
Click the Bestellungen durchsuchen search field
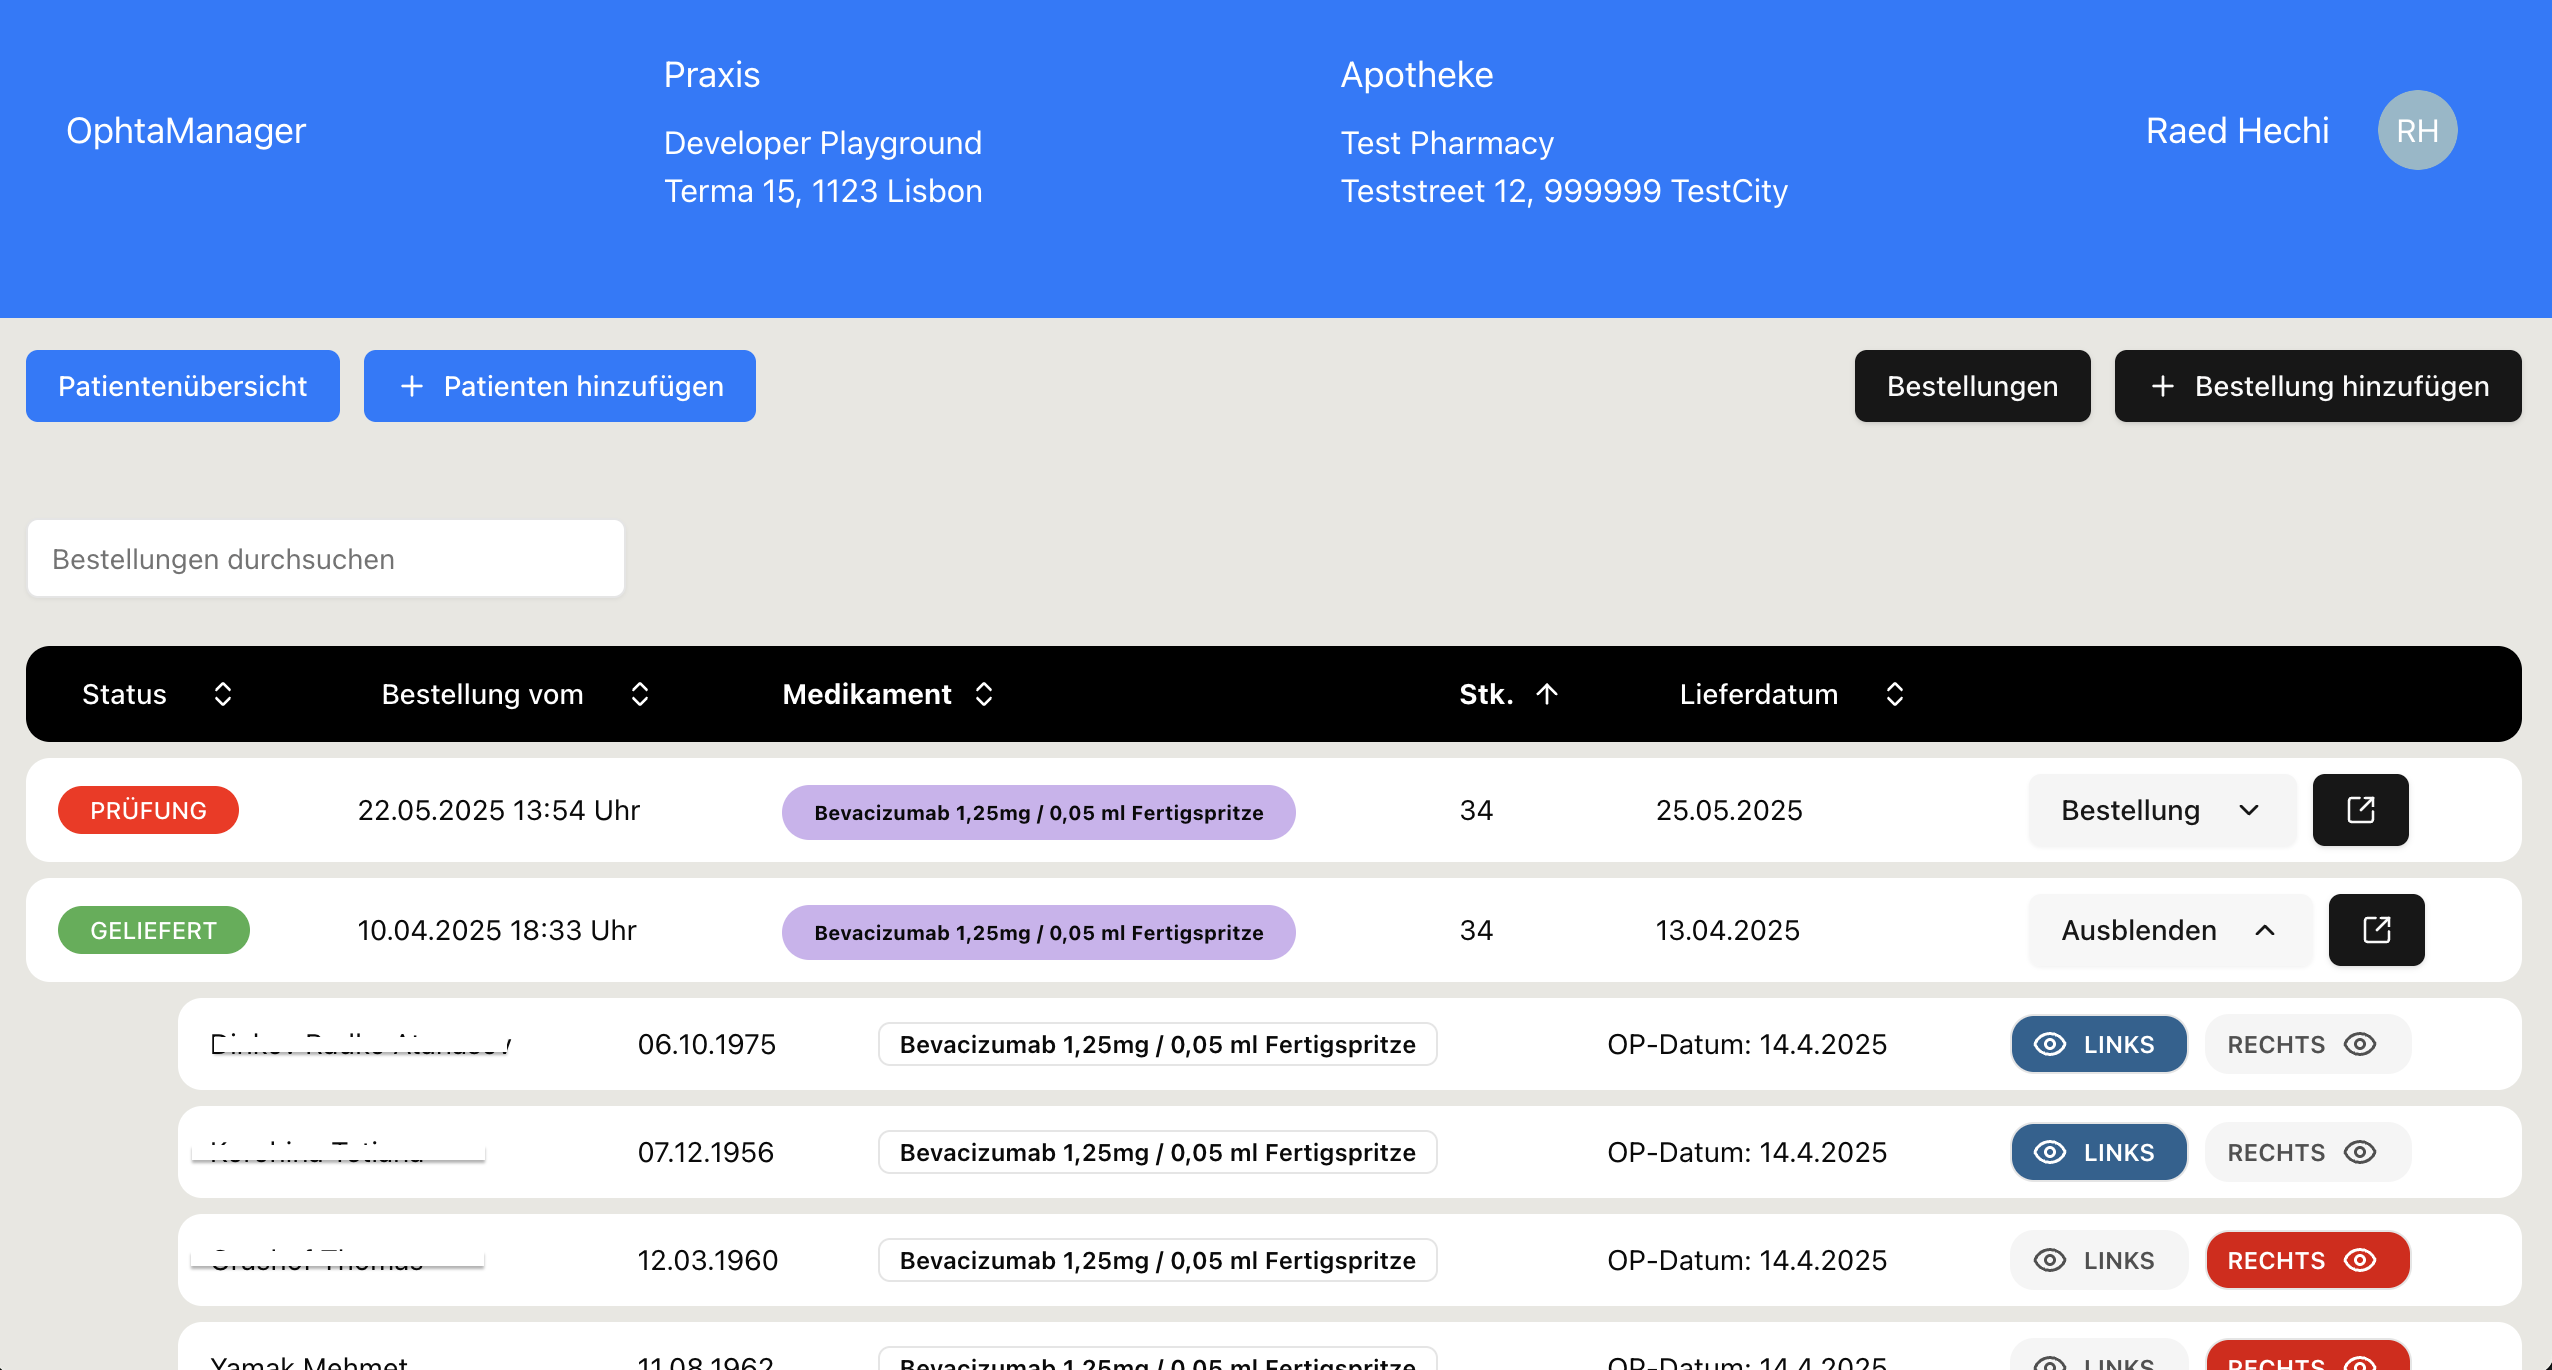click(325, 558)
